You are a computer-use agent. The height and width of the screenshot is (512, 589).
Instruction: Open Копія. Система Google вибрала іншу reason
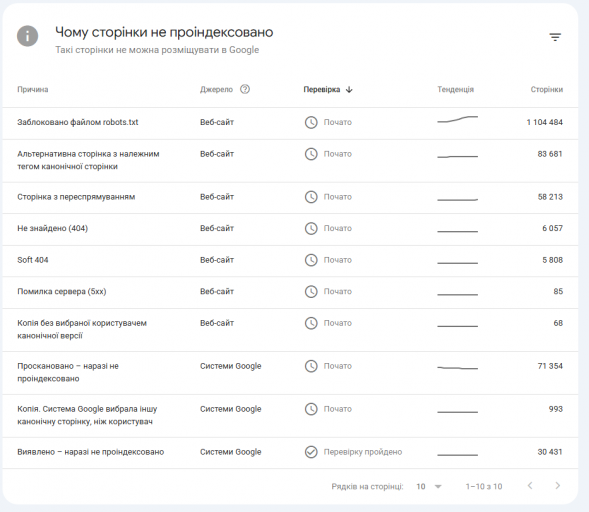[87, 415]
